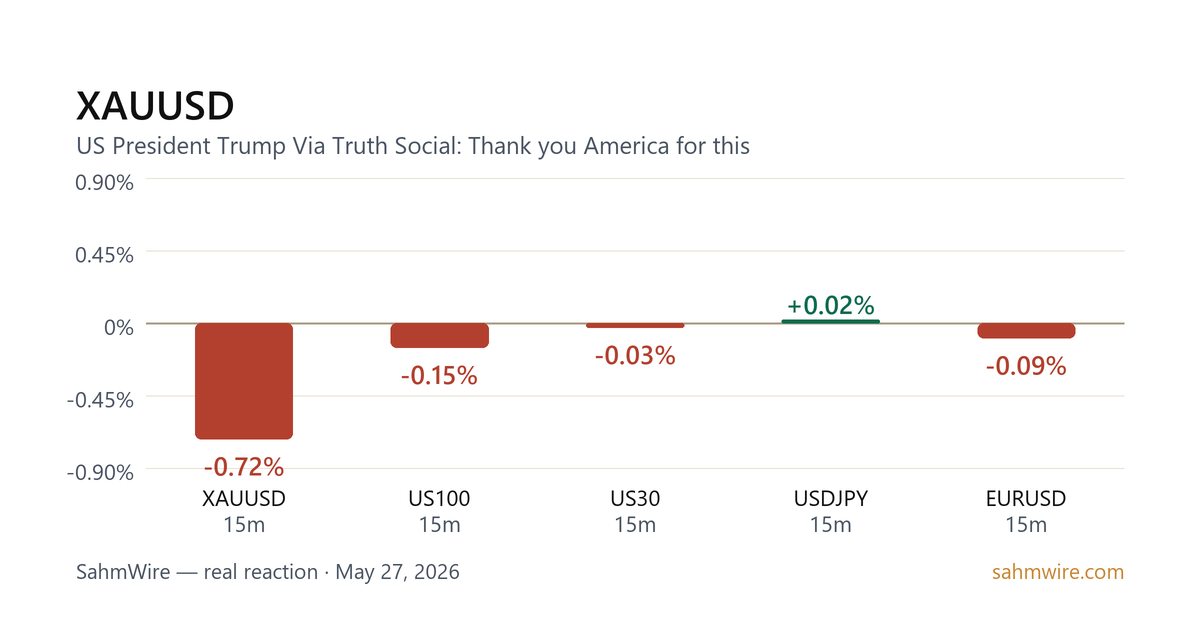The image size is (1200, 630).
Task: Open the sahmwire.com link
Action: (x=1058, y=573)
